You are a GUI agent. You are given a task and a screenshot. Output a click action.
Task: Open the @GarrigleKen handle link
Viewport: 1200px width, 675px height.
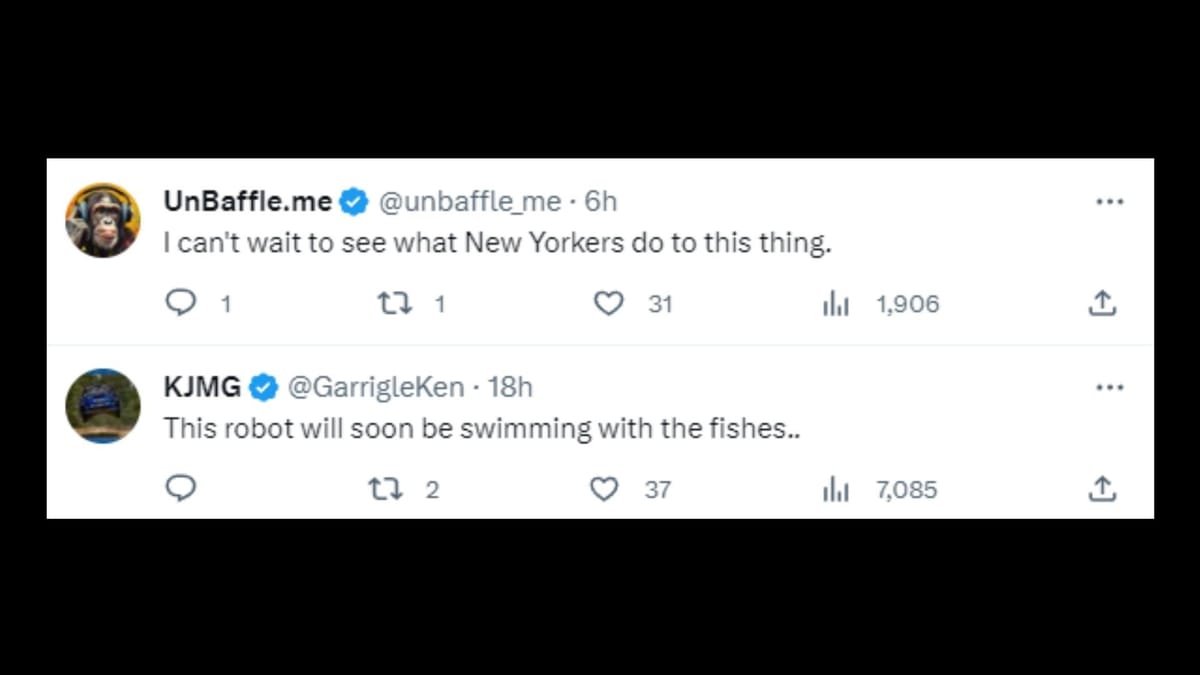click(376, 386)
